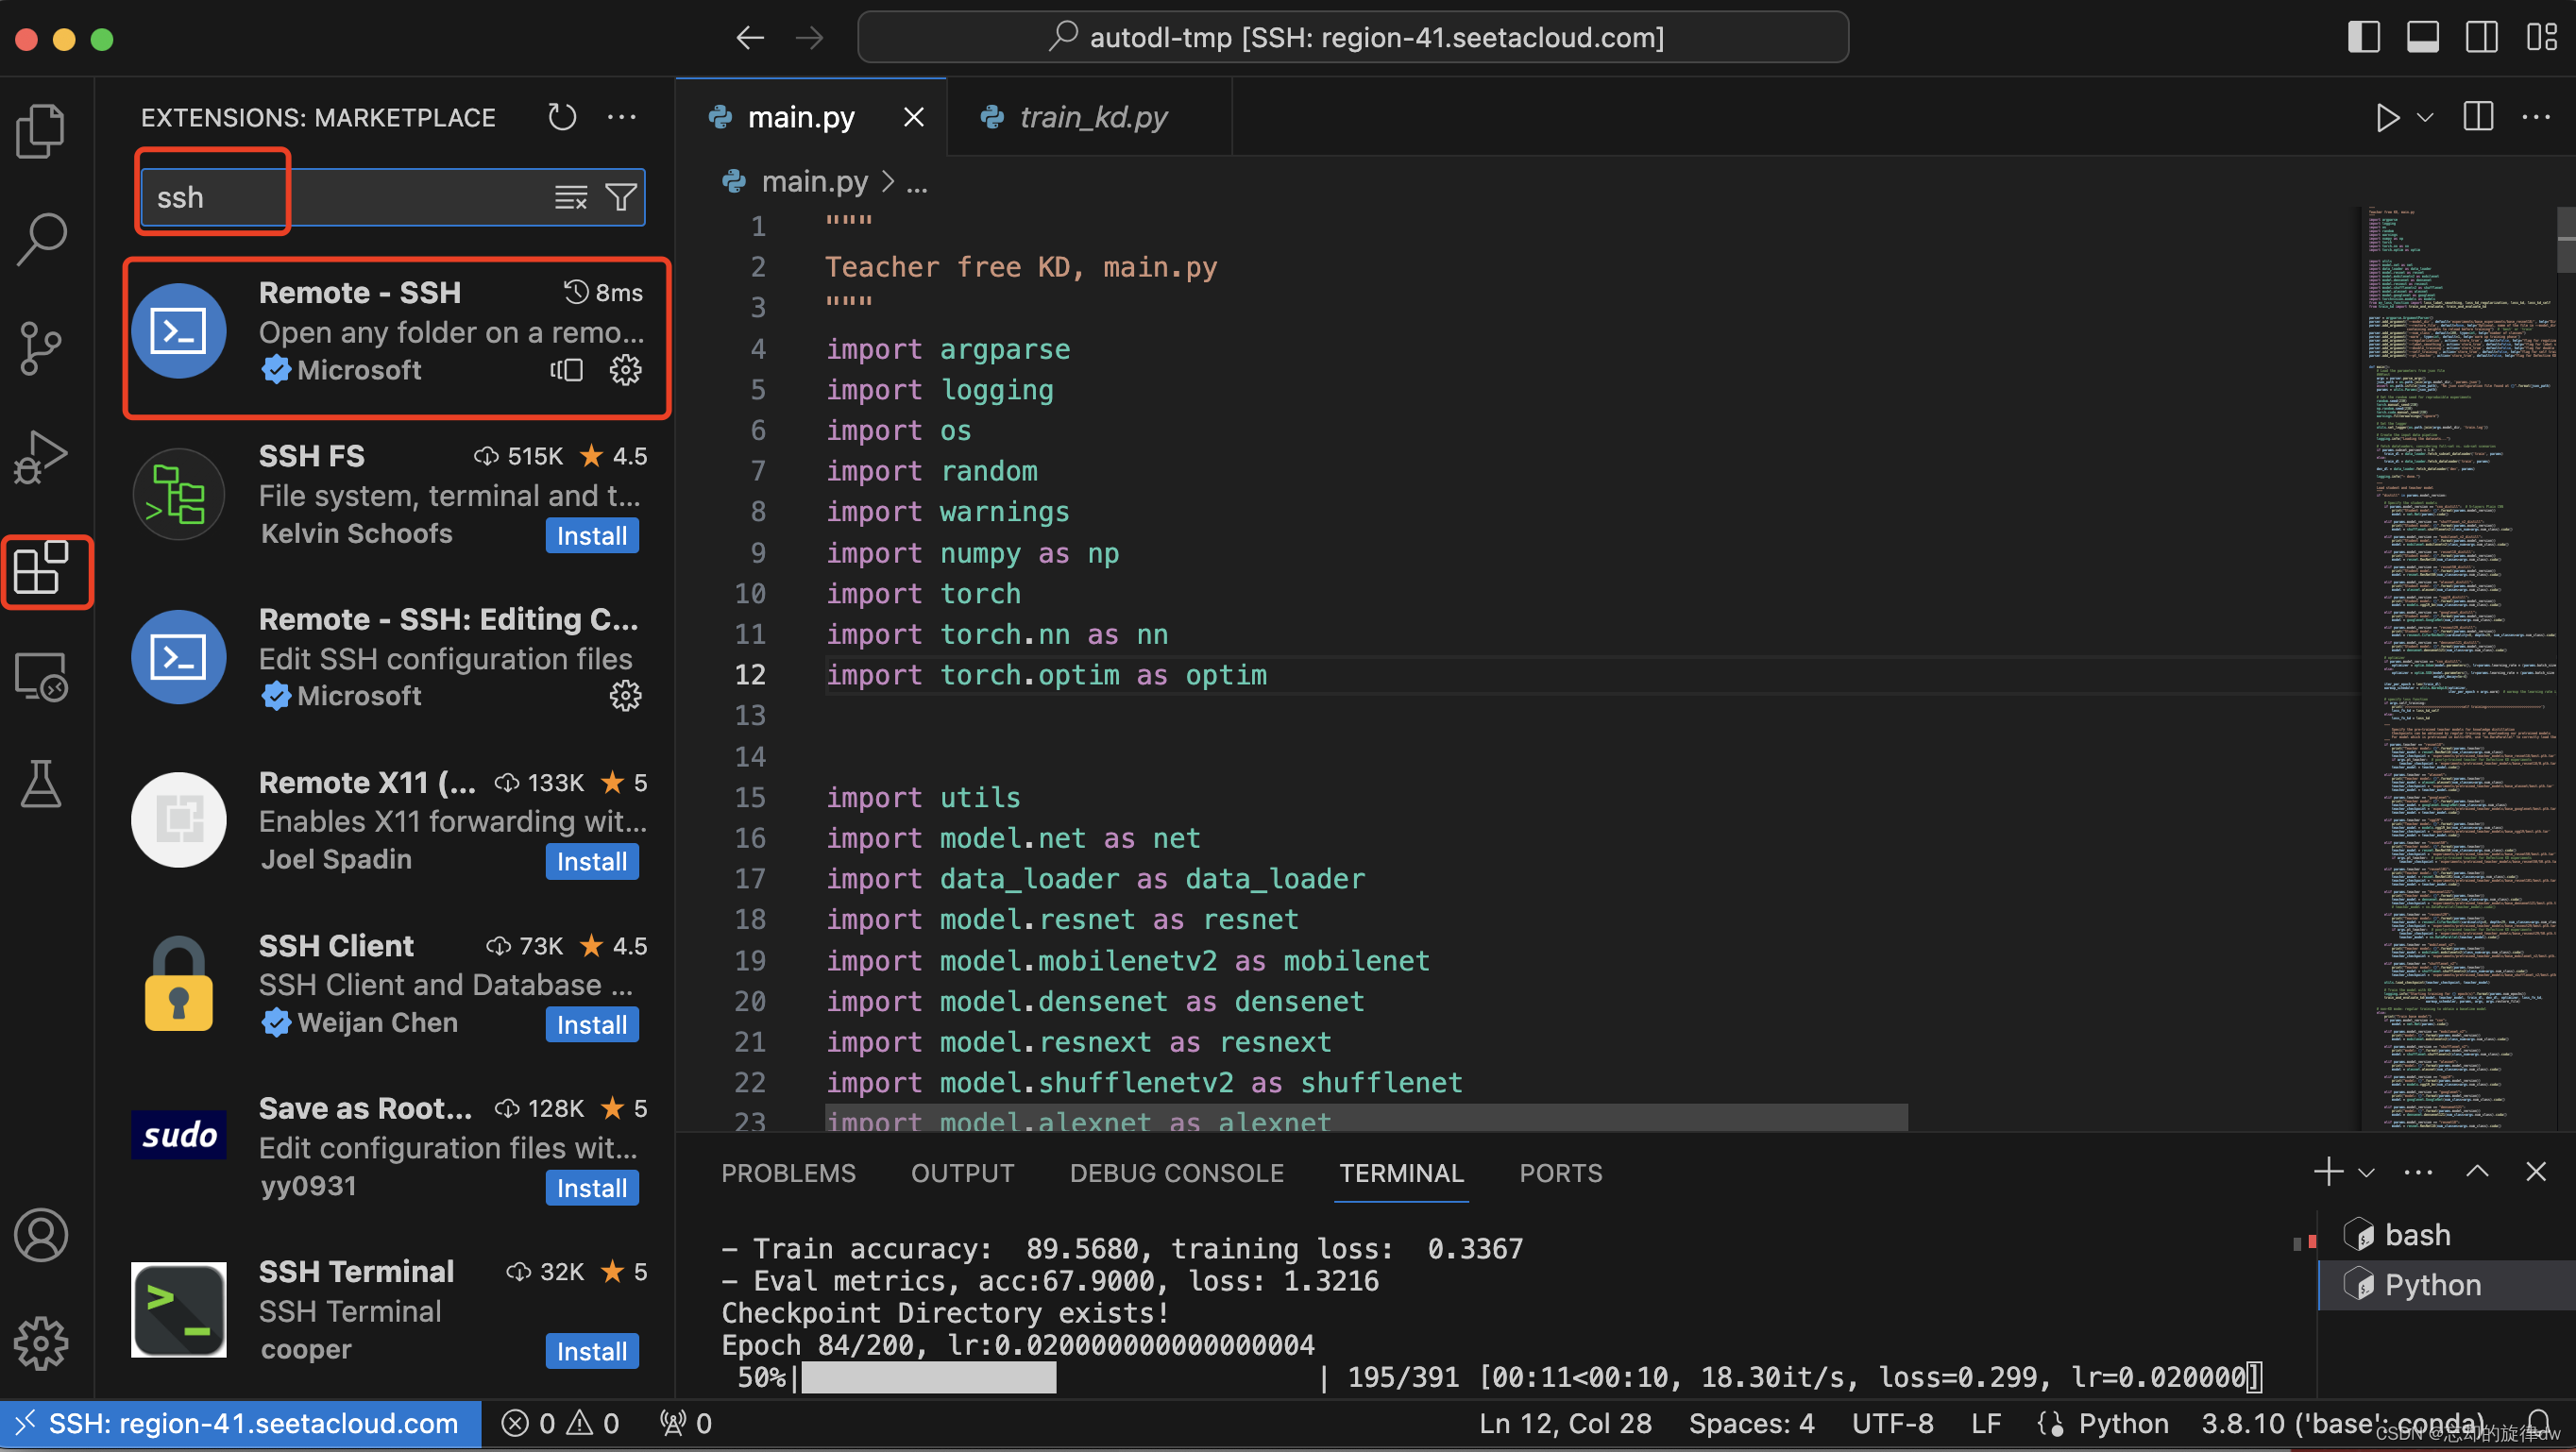
Task: Open the Run and Debug view
Action: pos(41,458)
